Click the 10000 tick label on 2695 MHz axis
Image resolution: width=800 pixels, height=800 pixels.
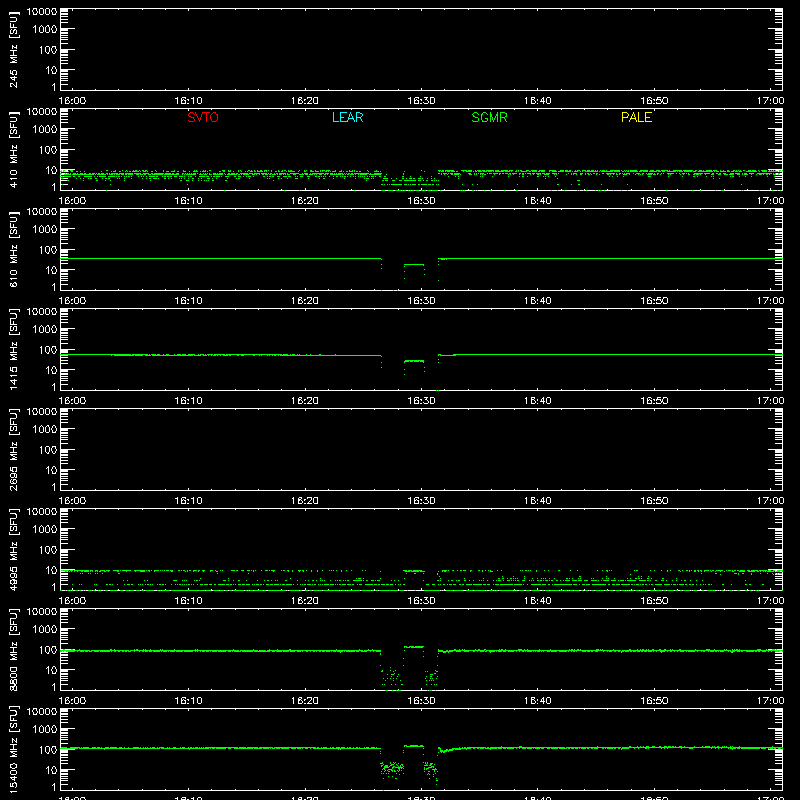point(42,412)
